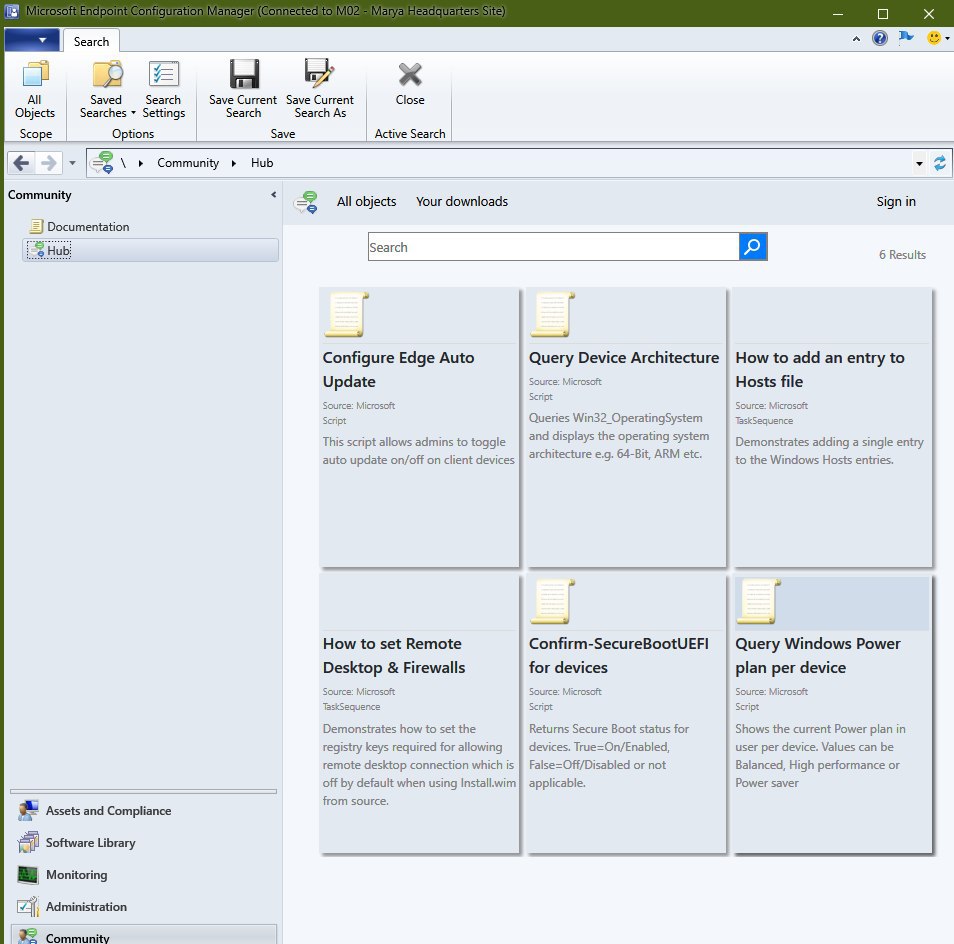Select the Search ribbon tab

coord(91,41)
